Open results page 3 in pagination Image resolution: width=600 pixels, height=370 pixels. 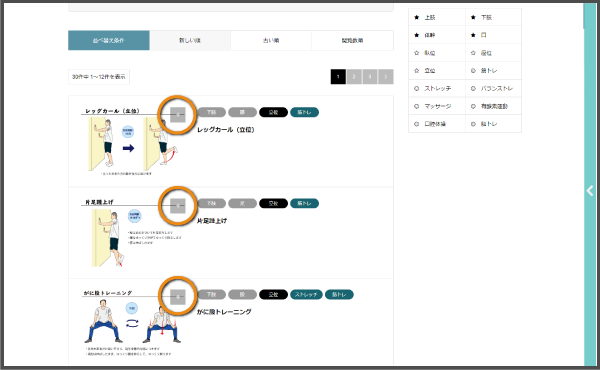coord(370,77)
